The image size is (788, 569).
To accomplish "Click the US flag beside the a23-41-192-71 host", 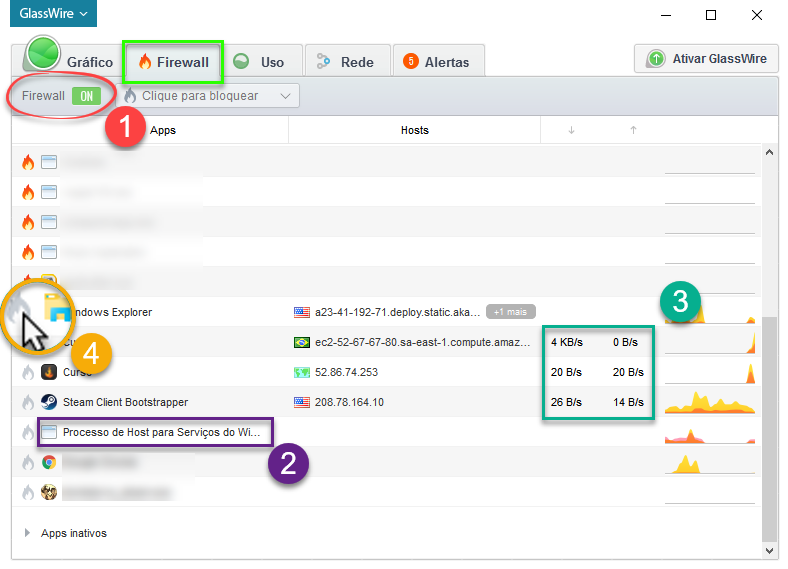I will tap(302, 312).
